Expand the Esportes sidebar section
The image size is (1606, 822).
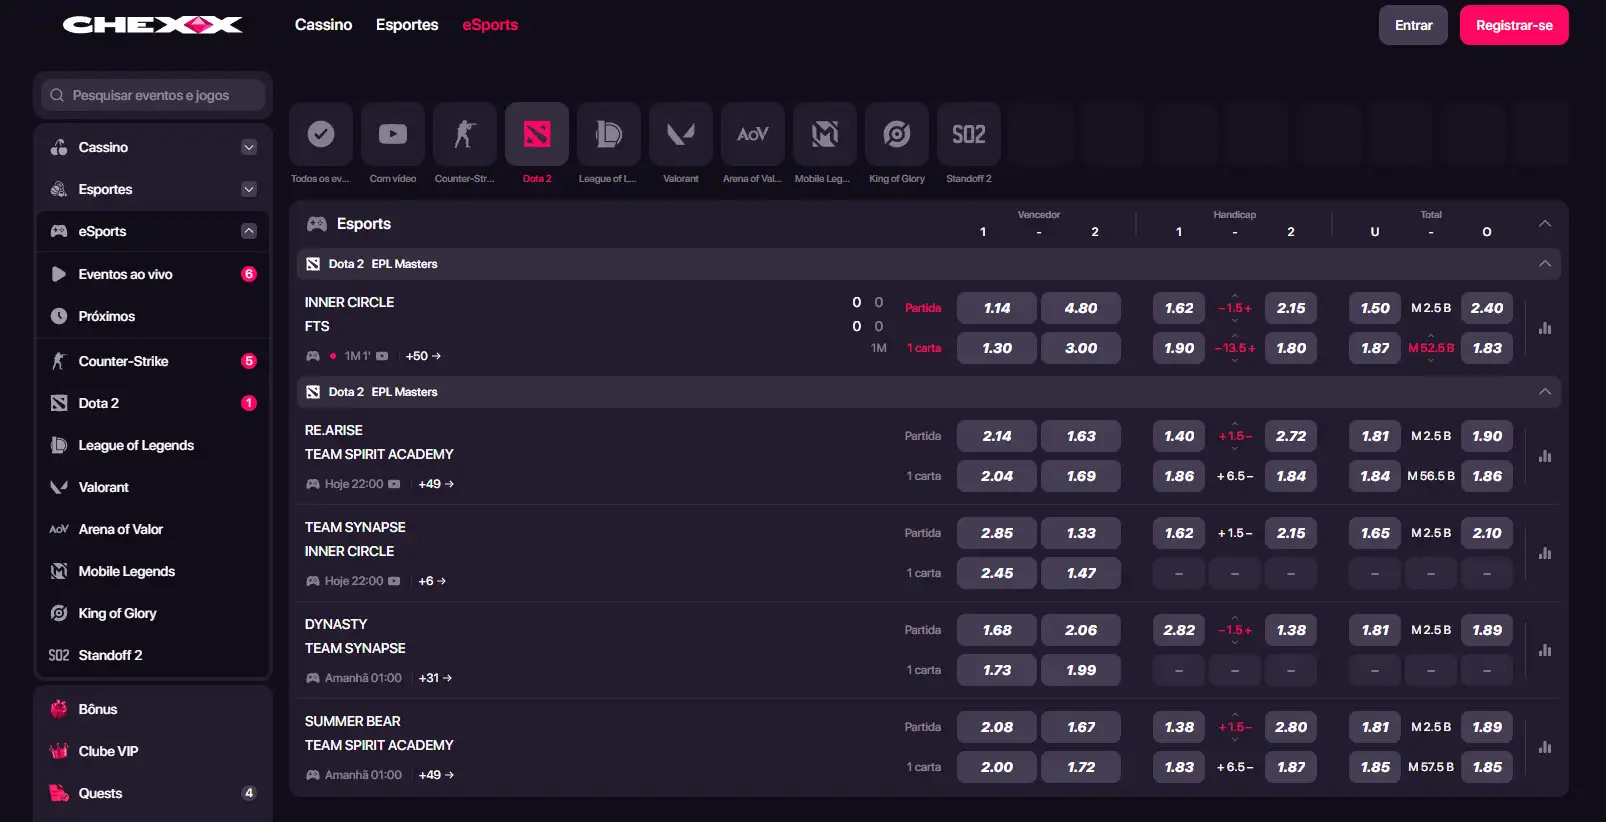point(249,189)
